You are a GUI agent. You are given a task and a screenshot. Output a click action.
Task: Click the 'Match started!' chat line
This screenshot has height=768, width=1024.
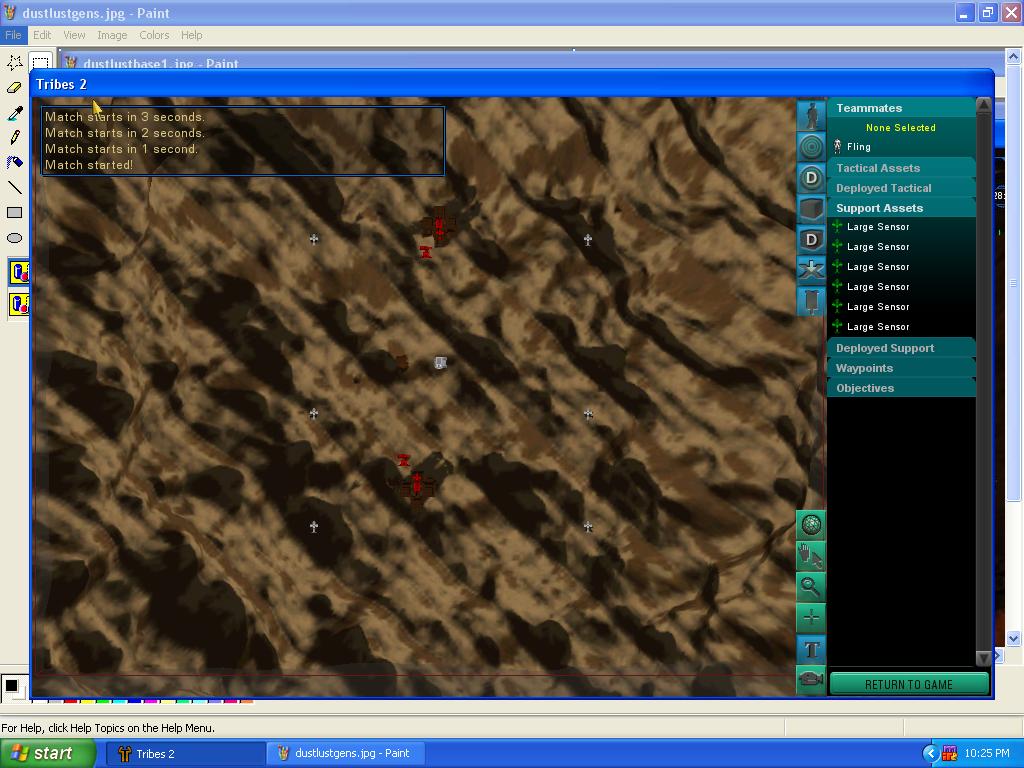[89, 165]
